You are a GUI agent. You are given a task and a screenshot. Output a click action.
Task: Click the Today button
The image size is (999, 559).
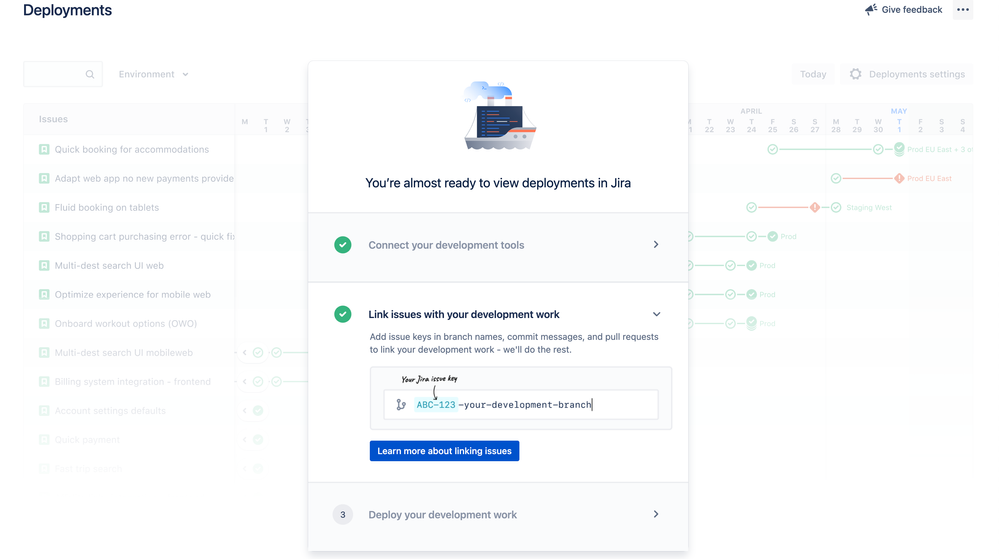click(813, 75)
